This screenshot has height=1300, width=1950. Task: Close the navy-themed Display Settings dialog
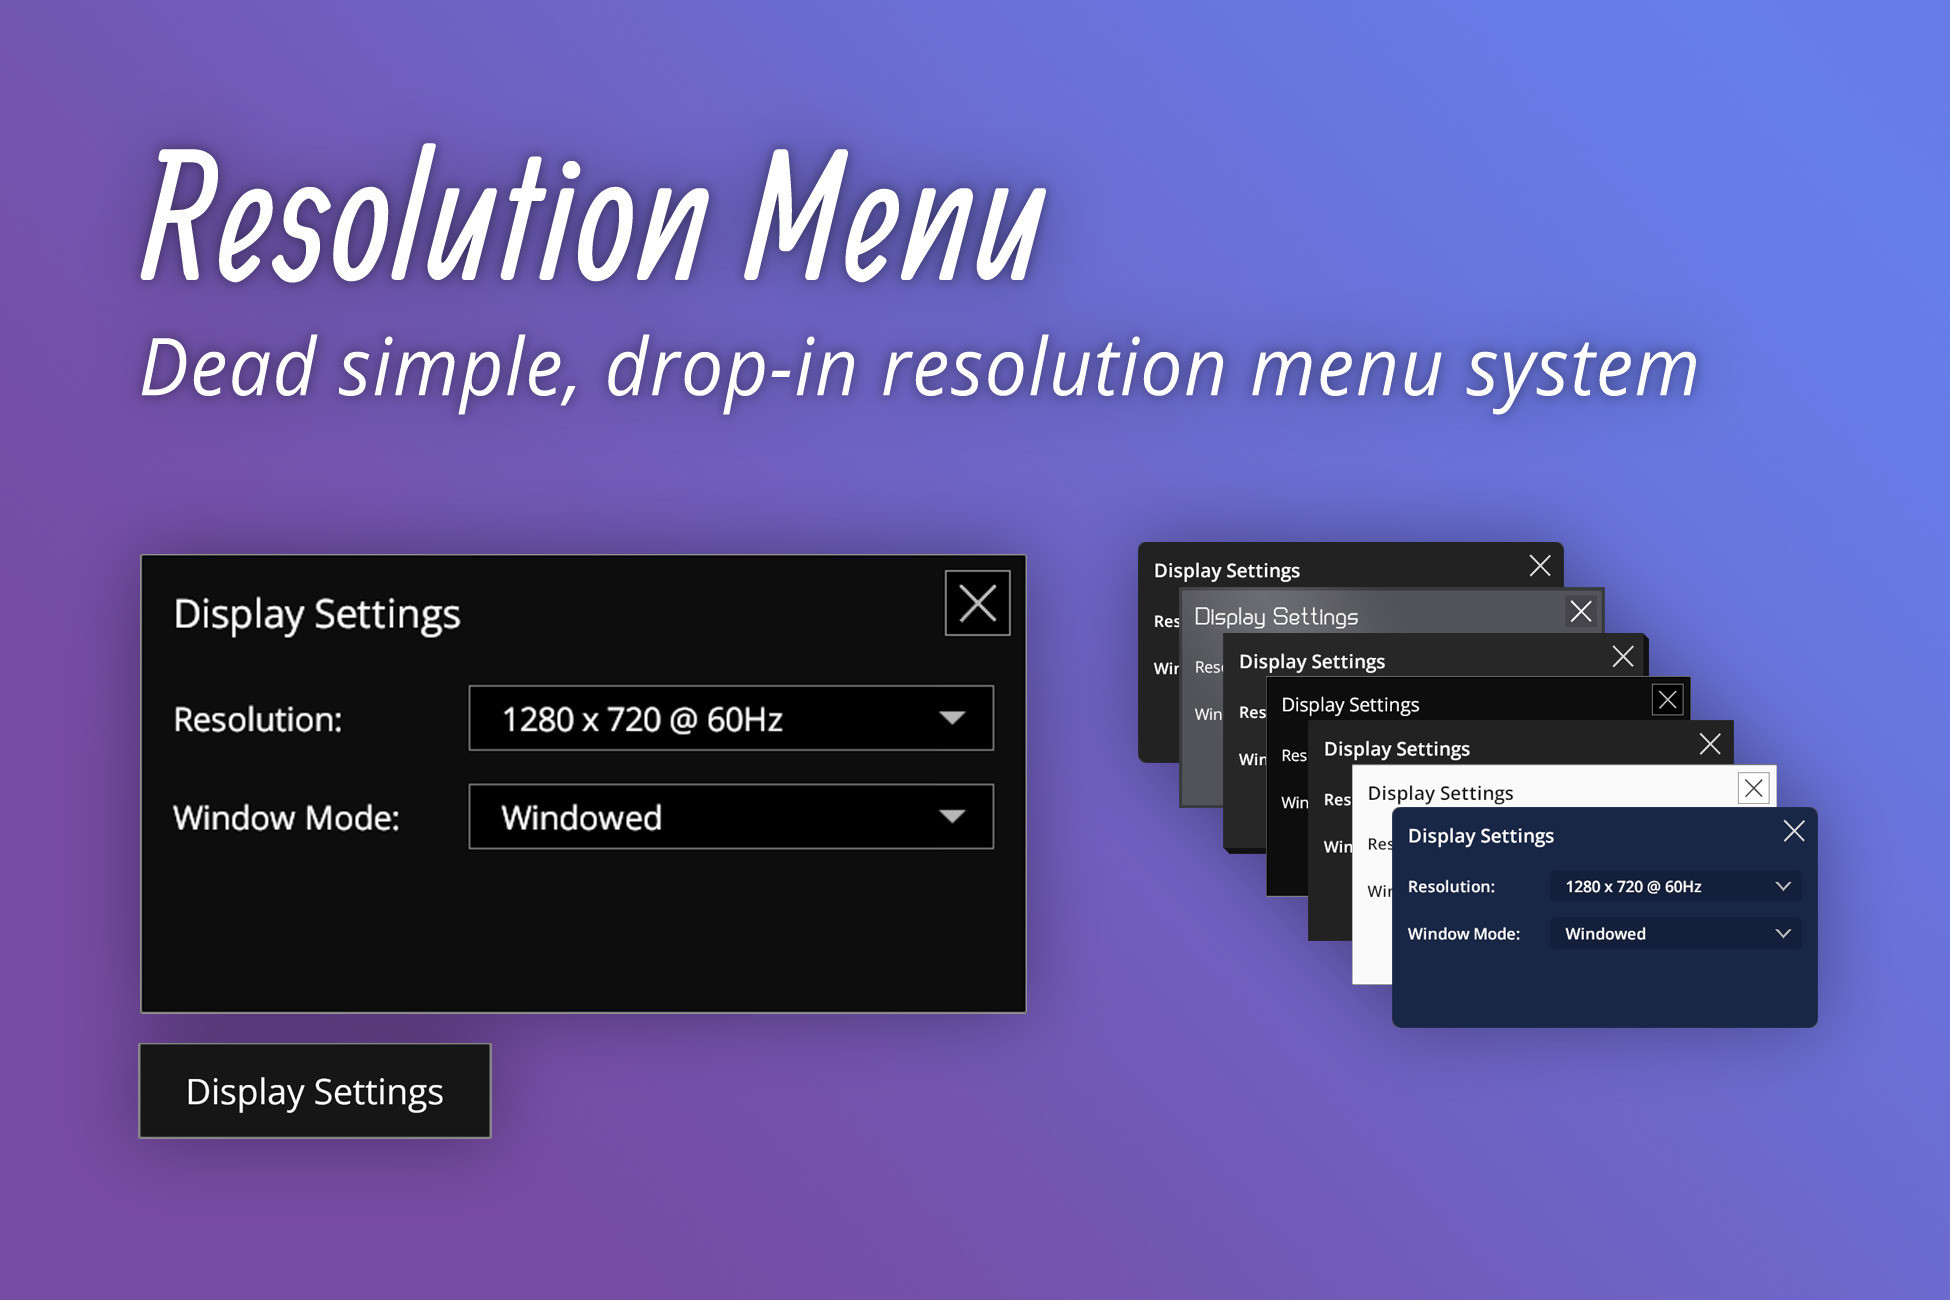click(x=1793, y=831)
